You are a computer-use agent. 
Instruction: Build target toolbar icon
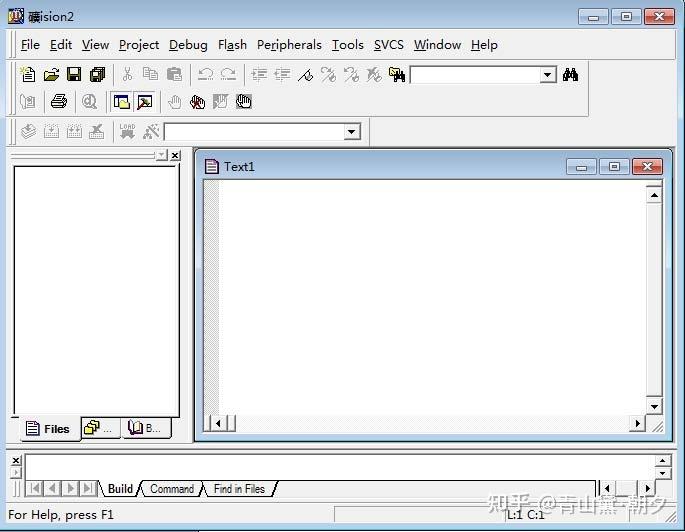coord(52,131)
